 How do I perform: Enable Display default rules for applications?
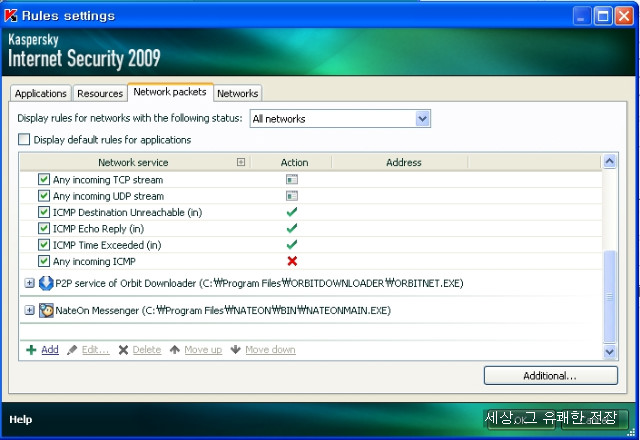click(24, 140)
